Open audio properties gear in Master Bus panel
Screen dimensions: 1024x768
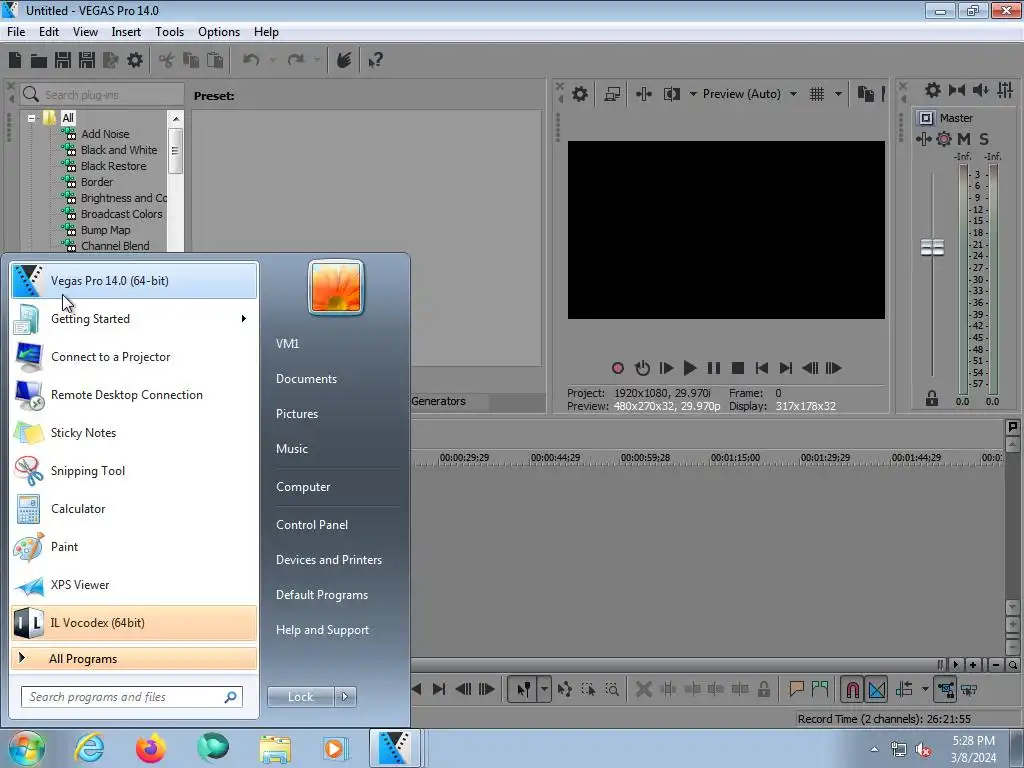[933, 90]
